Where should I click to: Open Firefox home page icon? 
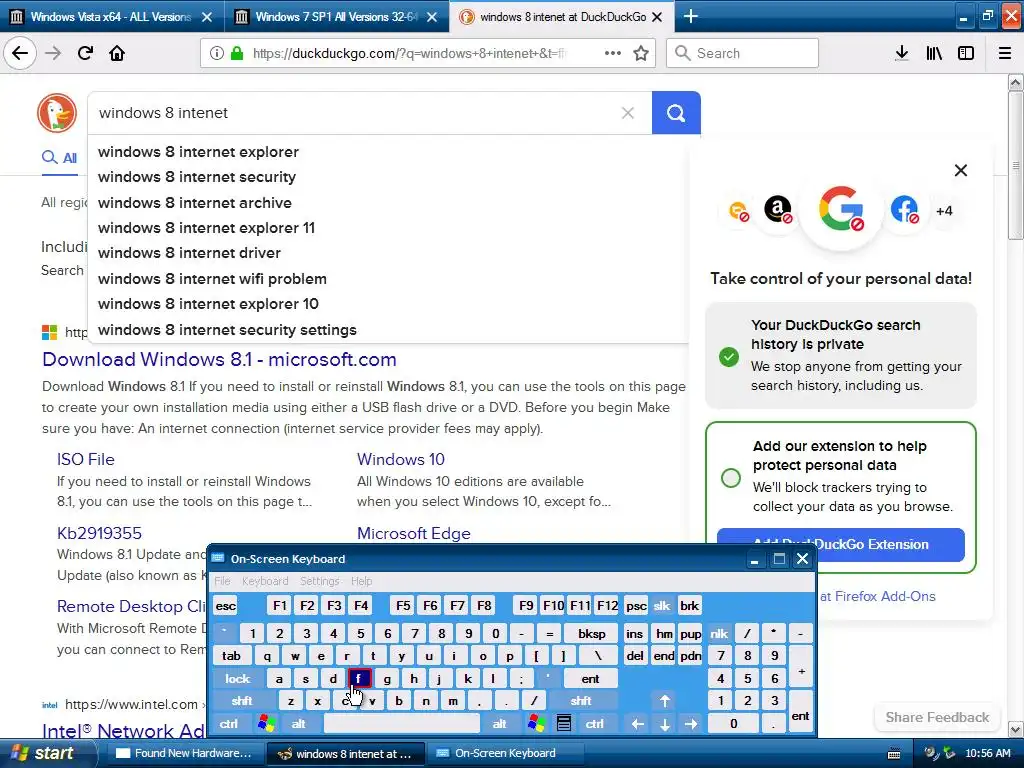tap(117, 53)
